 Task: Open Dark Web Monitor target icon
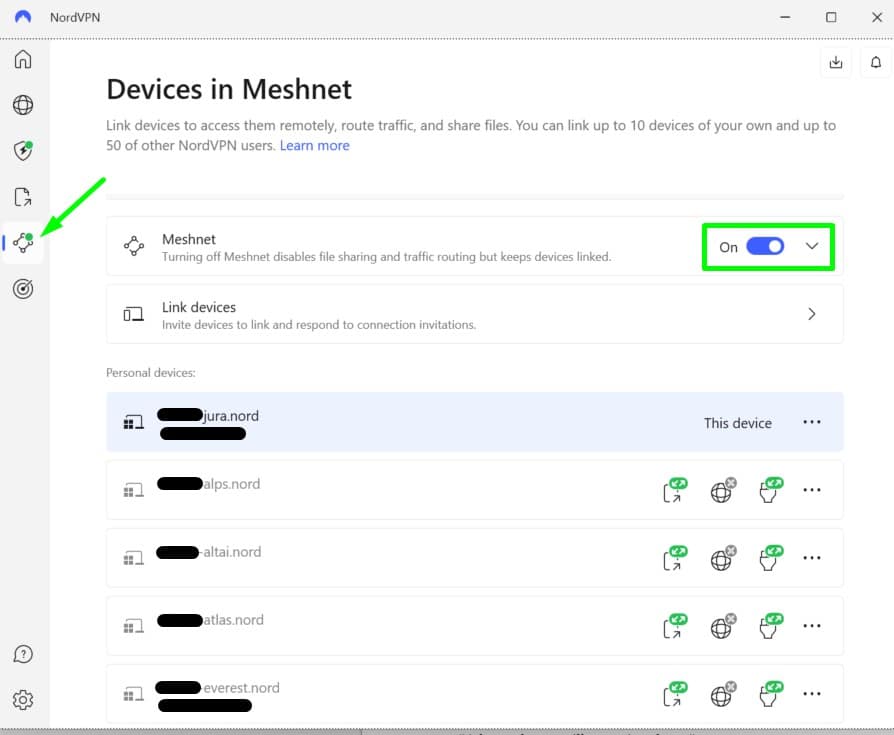(23, 289)
